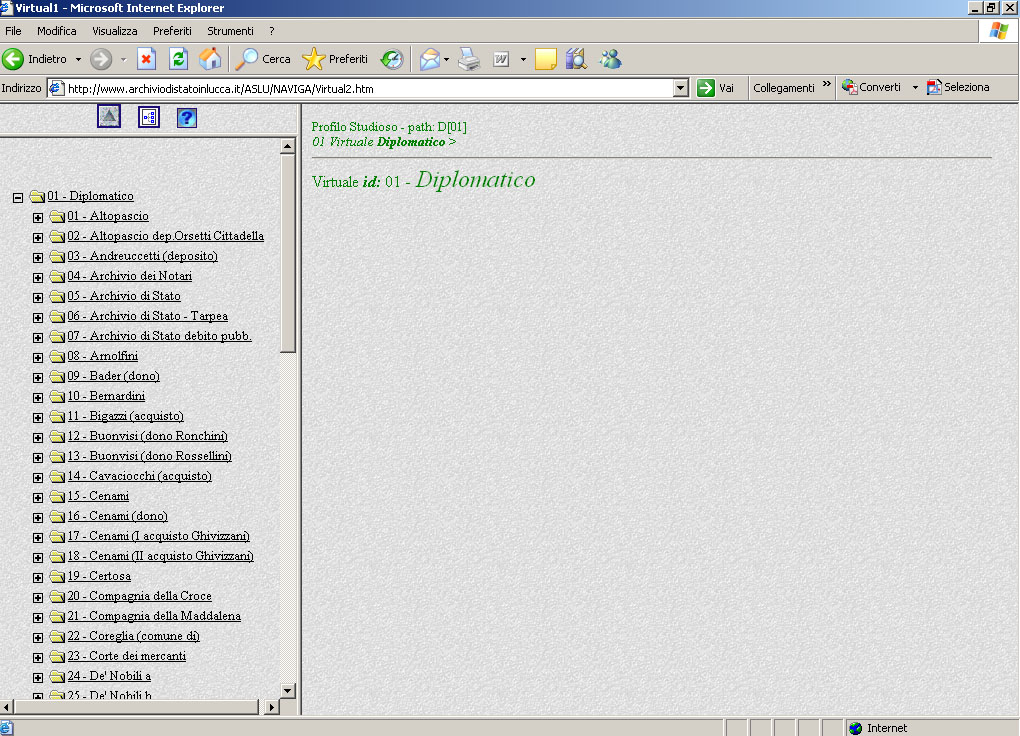Click the printer icon in toolbar
This screenshot has height=736, width=1020.
point(469,59)
